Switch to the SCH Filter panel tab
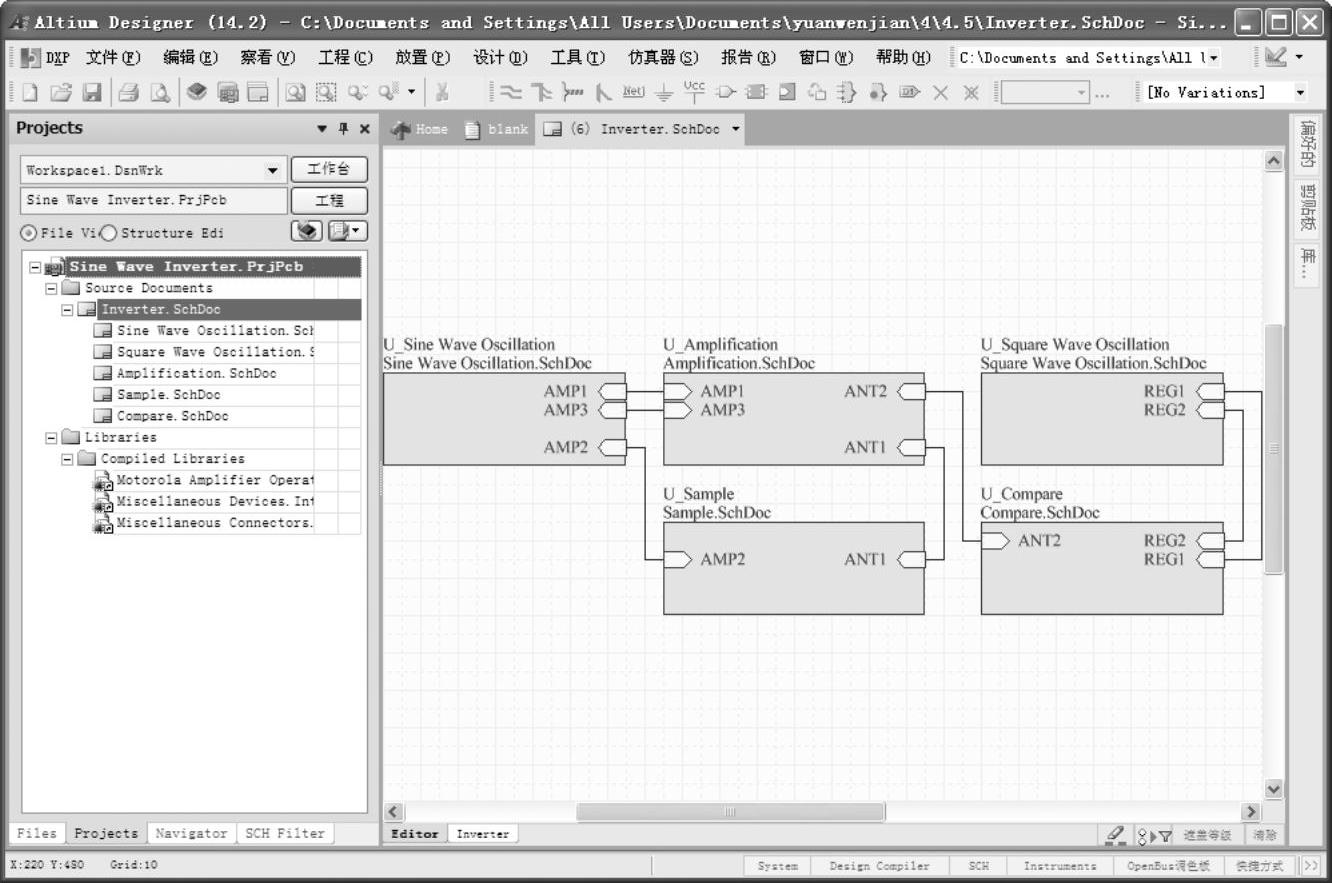Screen dimensions: 1332x883 (x=285, y=833)
